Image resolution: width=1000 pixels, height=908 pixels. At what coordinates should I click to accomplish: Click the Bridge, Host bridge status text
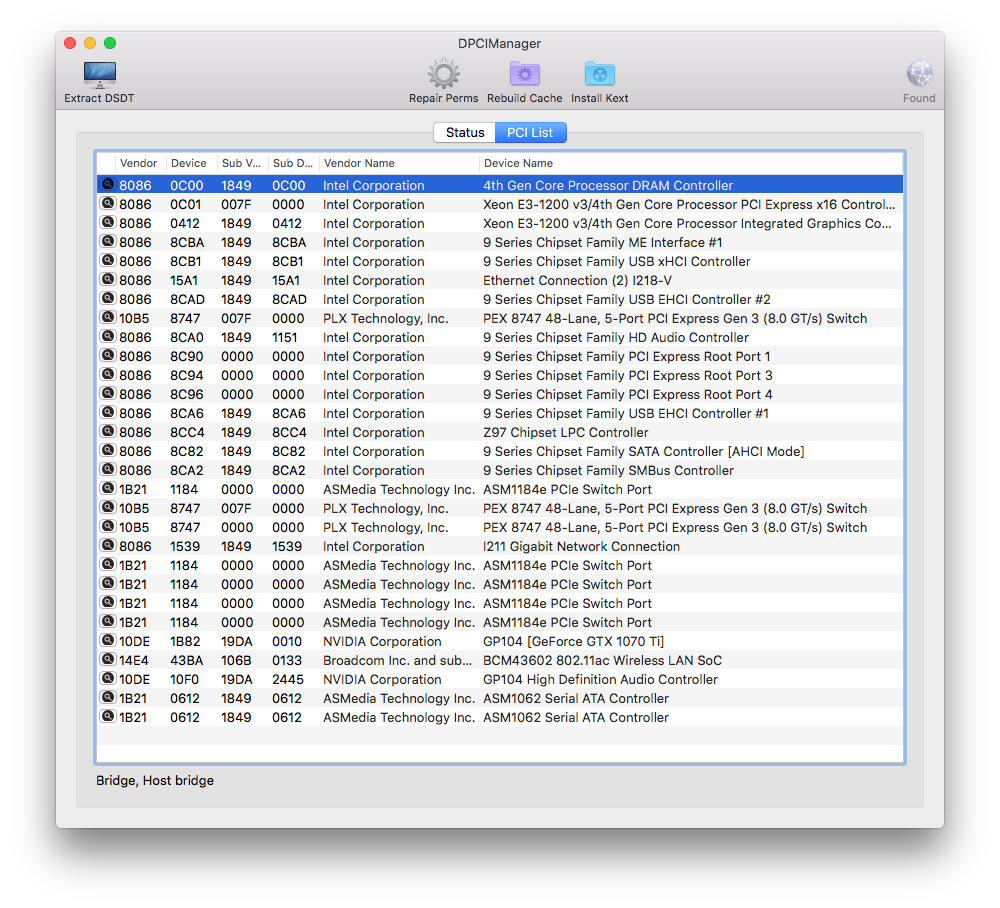[x=155, y=780]
